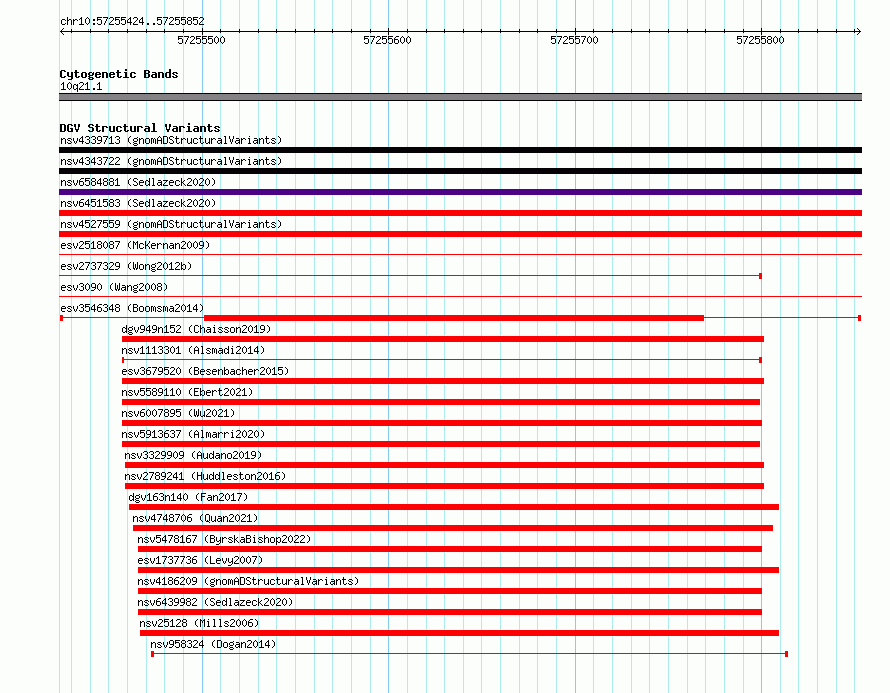Select nsv5913637 Almarri2020 label
This screenshot has height=693, width=890.
click(193, 434)
